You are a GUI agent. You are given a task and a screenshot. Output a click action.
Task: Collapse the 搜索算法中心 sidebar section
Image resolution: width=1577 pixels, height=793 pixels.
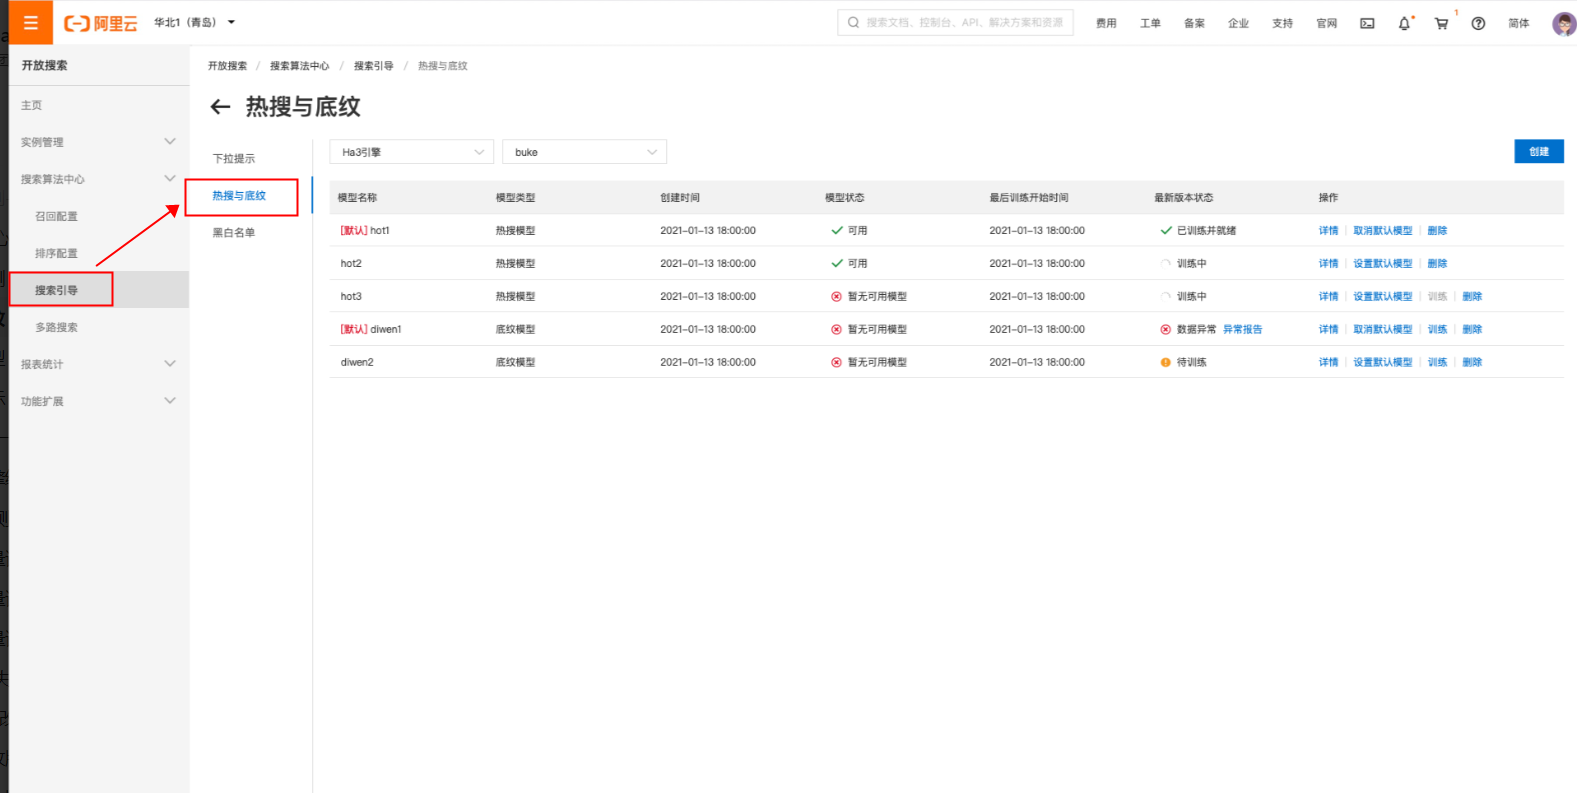click(x=170, y=179)
